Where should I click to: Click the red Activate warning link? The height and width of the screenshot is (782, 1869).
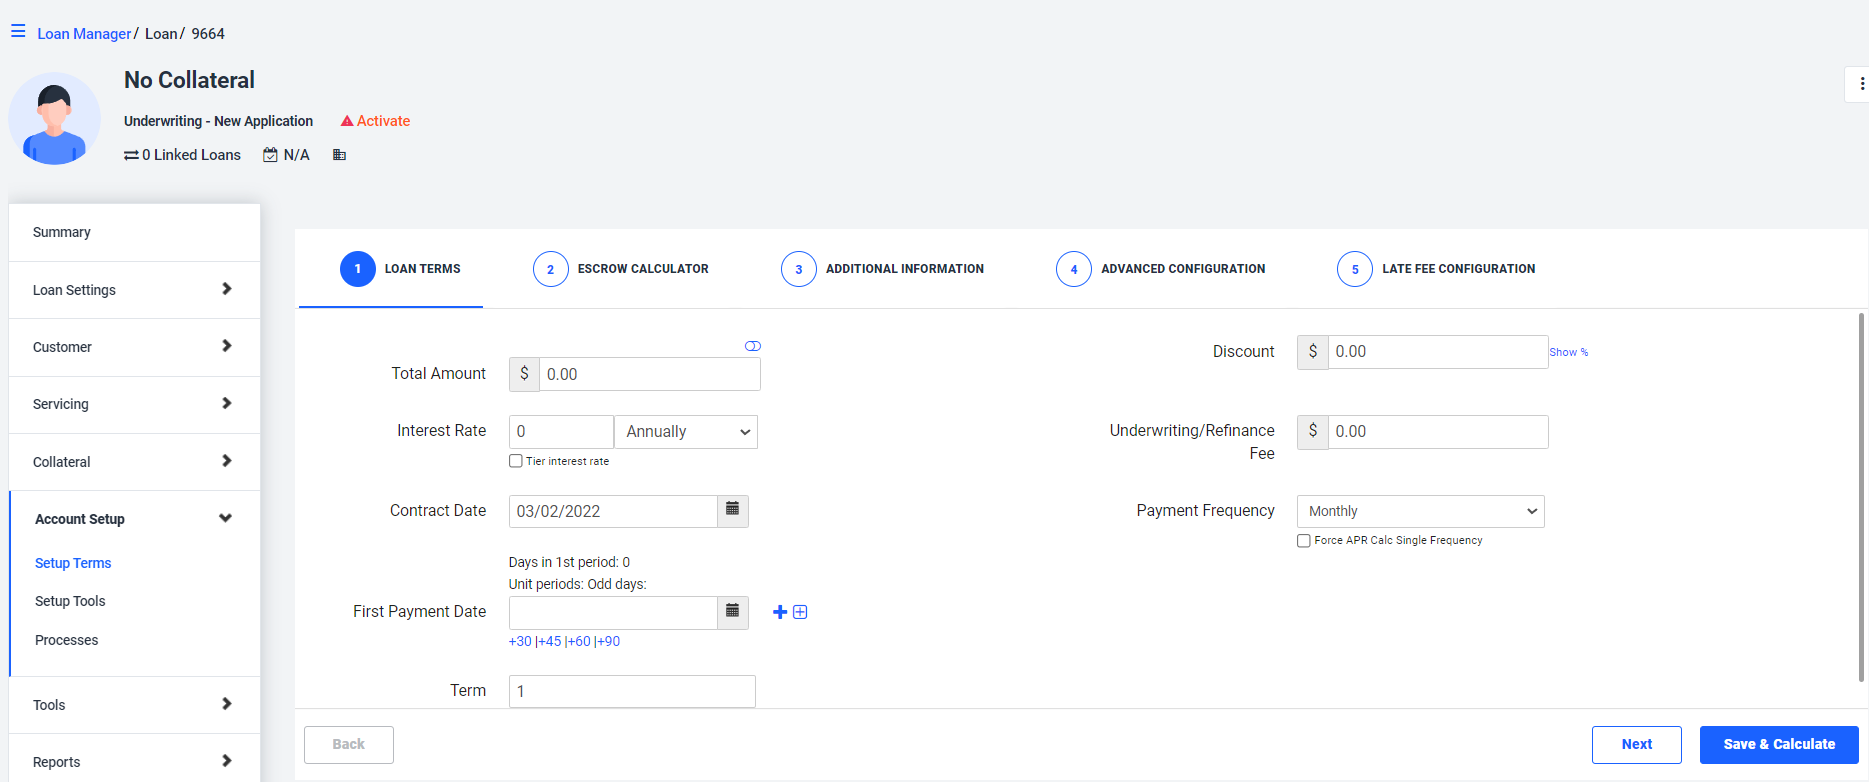pyautogui.click(x=375, y=121)
